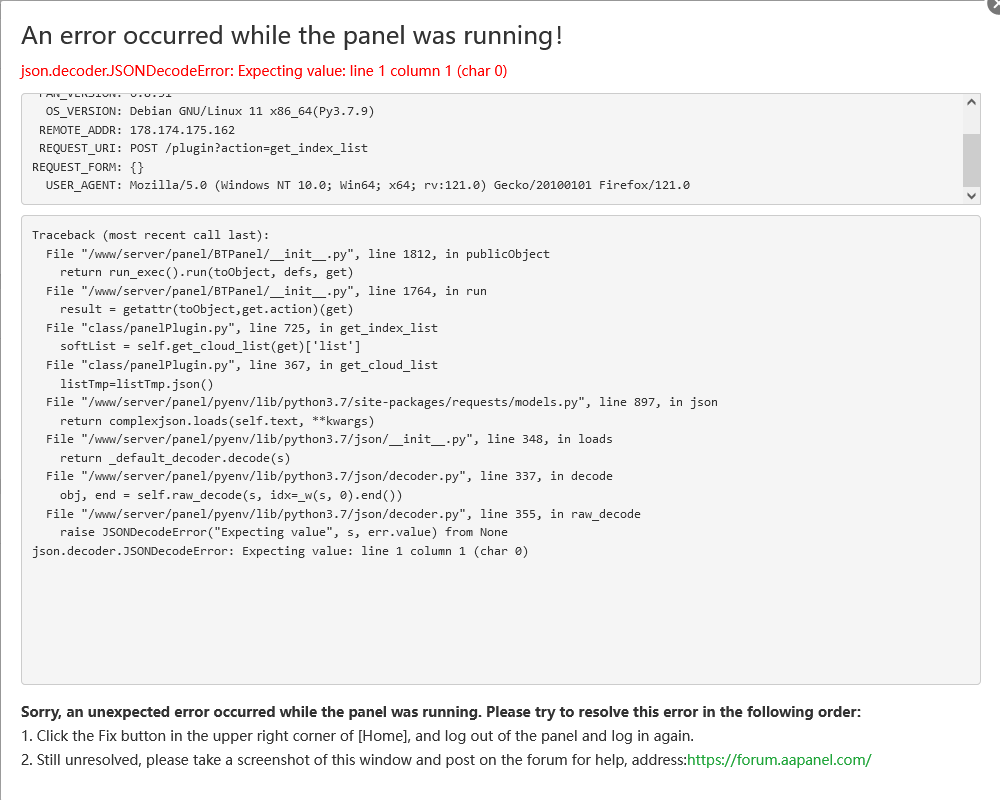
Task: Click the "An error occurred" heading
Action: coord(292,36)
